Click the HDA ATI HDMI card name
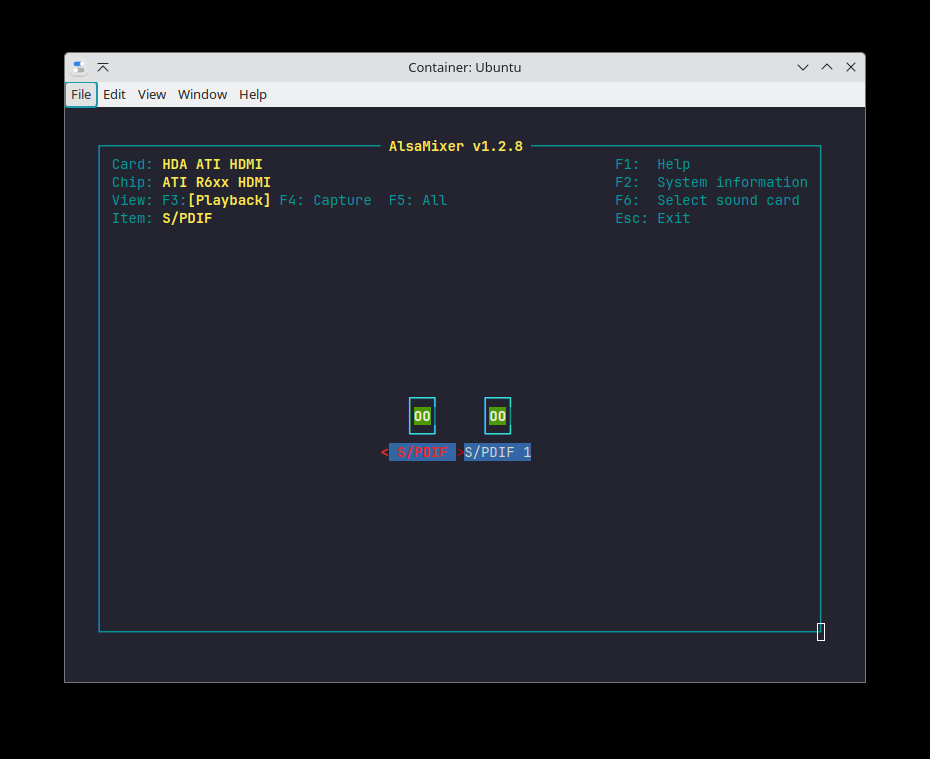 coord(212,164)
